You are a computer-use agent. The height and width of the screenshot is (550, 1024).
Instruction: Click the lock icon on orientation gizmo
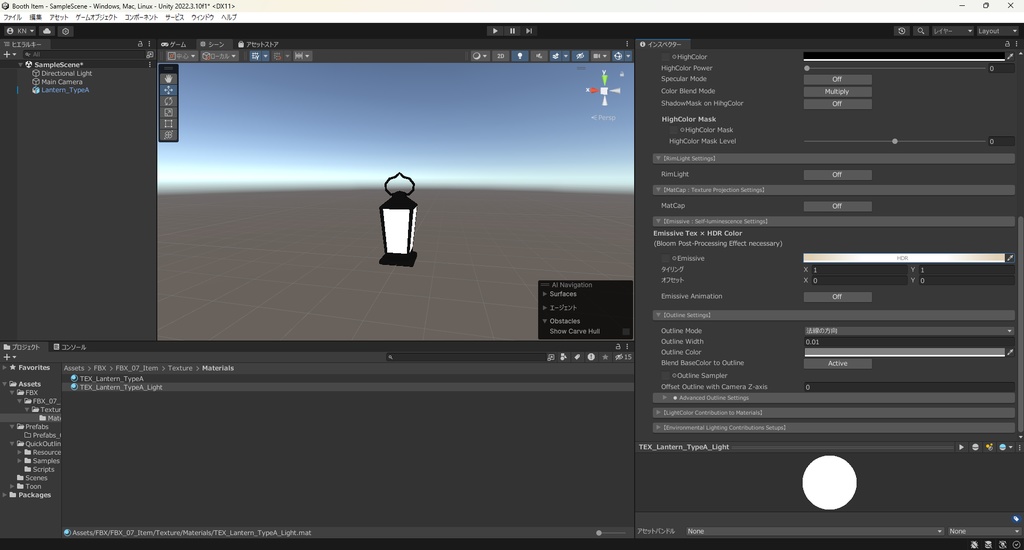622,74
